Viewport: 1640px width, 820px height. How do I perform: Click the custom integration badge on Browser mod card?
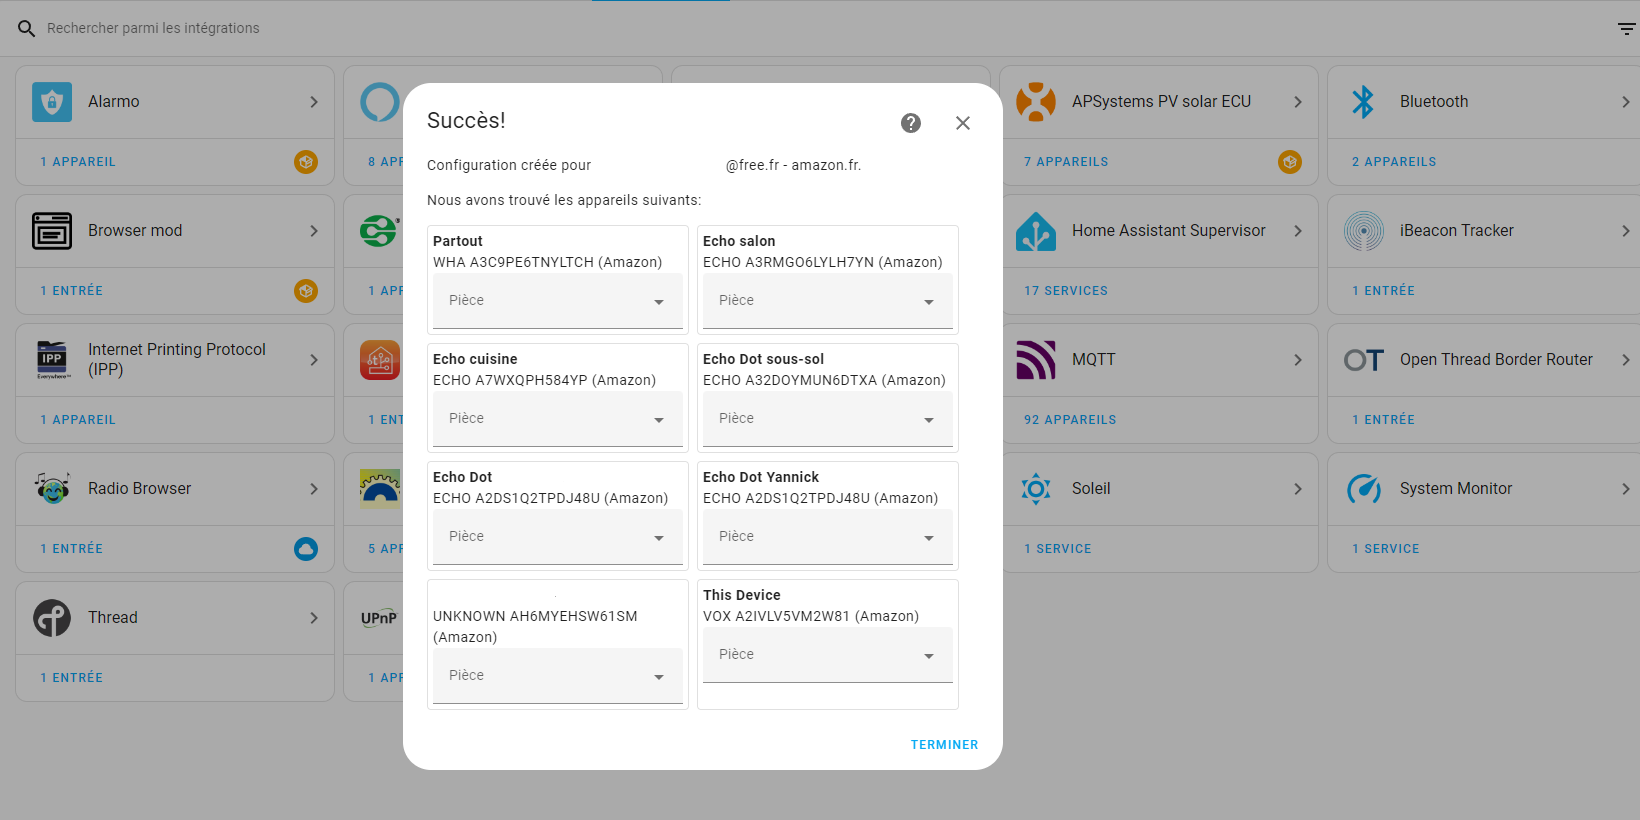pos(306,291)
